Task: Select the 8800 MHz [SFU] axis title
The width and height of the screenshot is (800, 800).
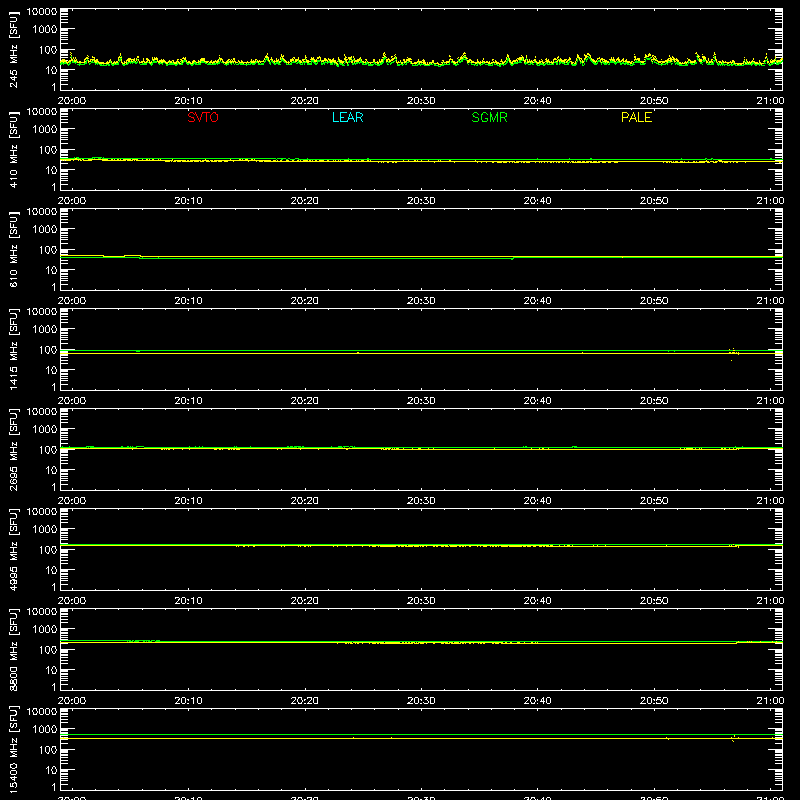Action: [13, 649]
